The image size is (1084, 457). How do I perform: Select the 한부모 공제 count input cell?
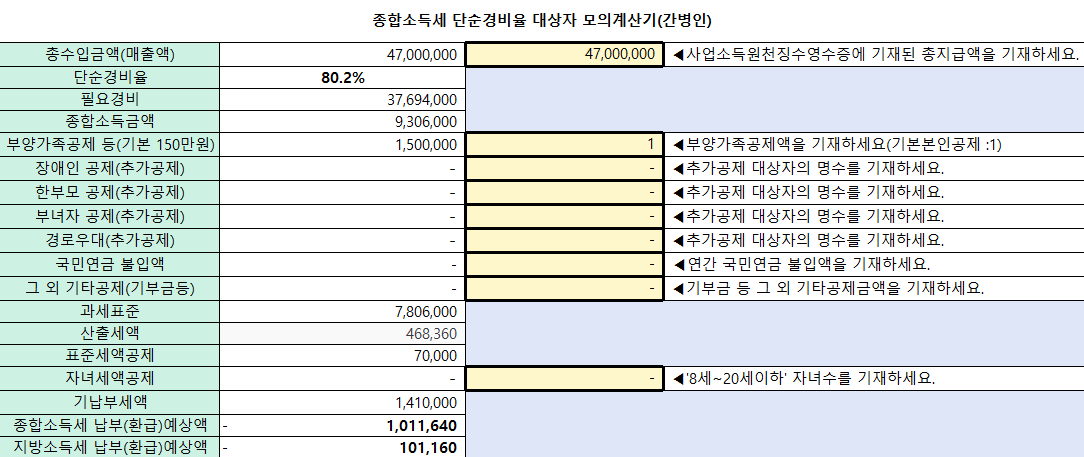(564, 193)
